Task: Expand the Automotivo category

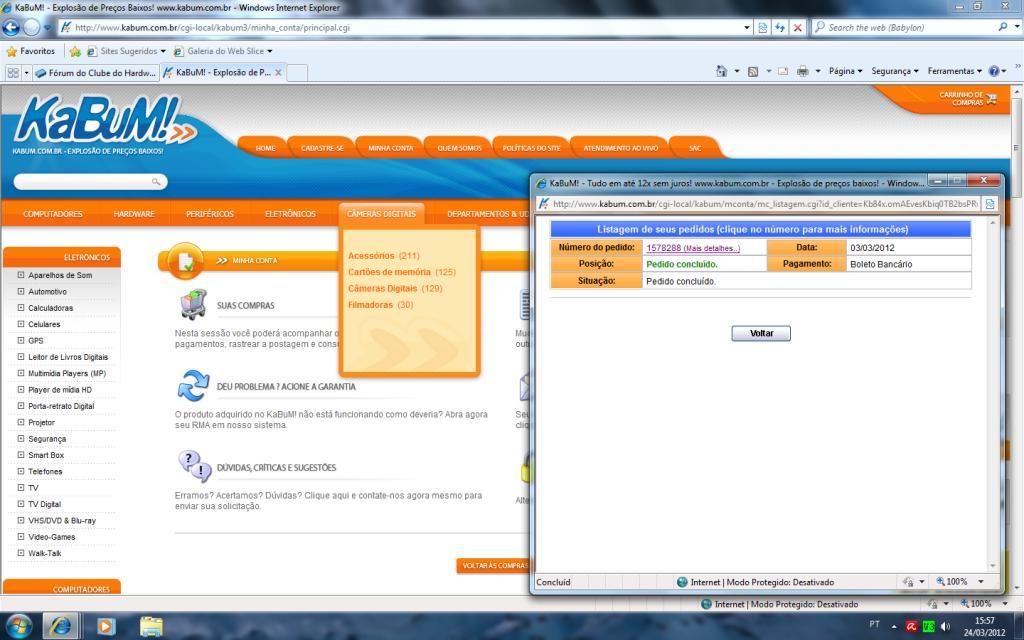Action: (21, 291)
